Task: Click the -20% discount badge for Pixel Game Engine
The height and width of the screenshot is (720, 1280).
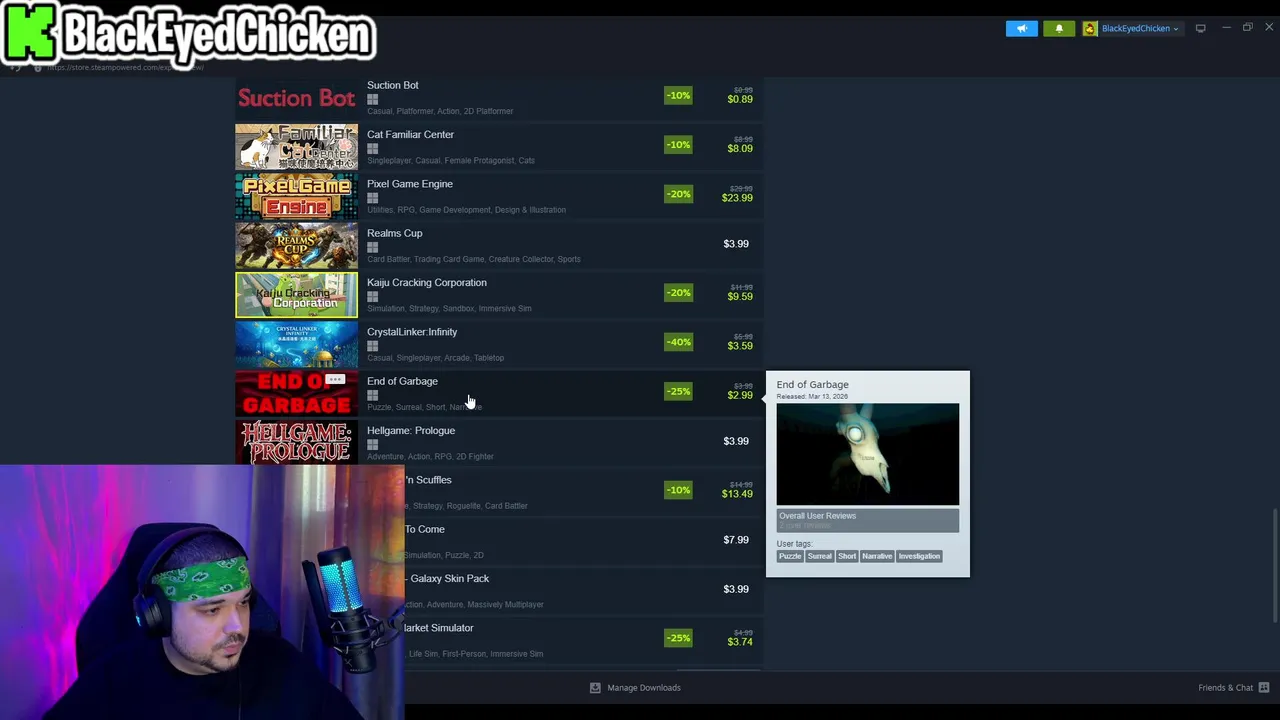Action: coord(678,194)
